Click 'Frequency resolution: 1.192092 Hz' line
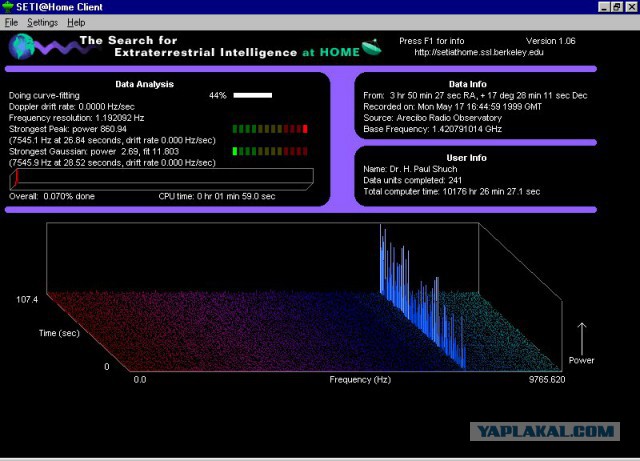The width and height of the screenshot is (640, 461). [x=76, y=118]
